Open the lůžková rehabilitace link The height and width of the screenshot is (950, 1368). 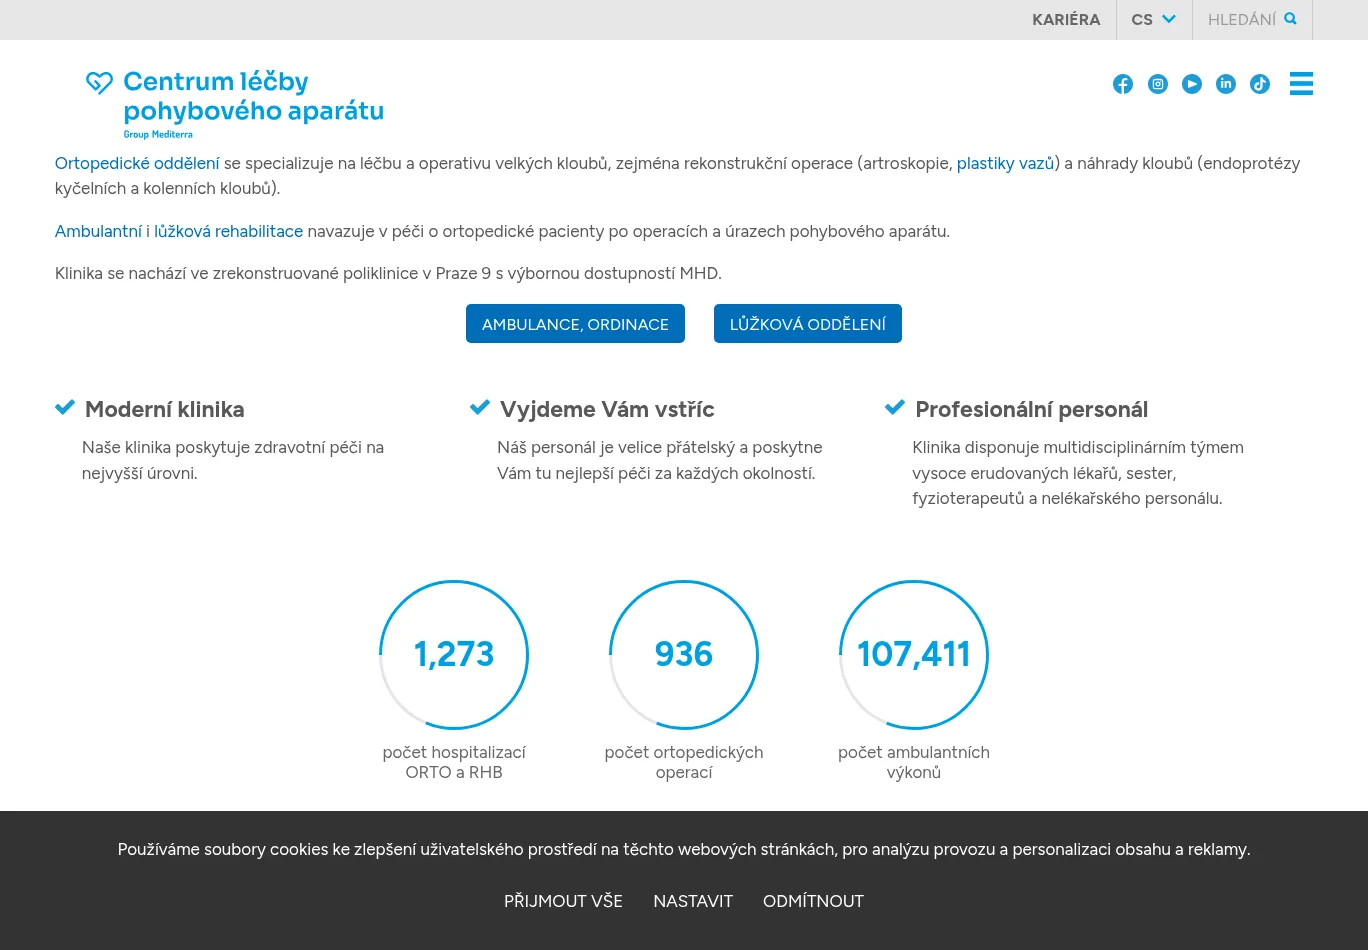228,231
